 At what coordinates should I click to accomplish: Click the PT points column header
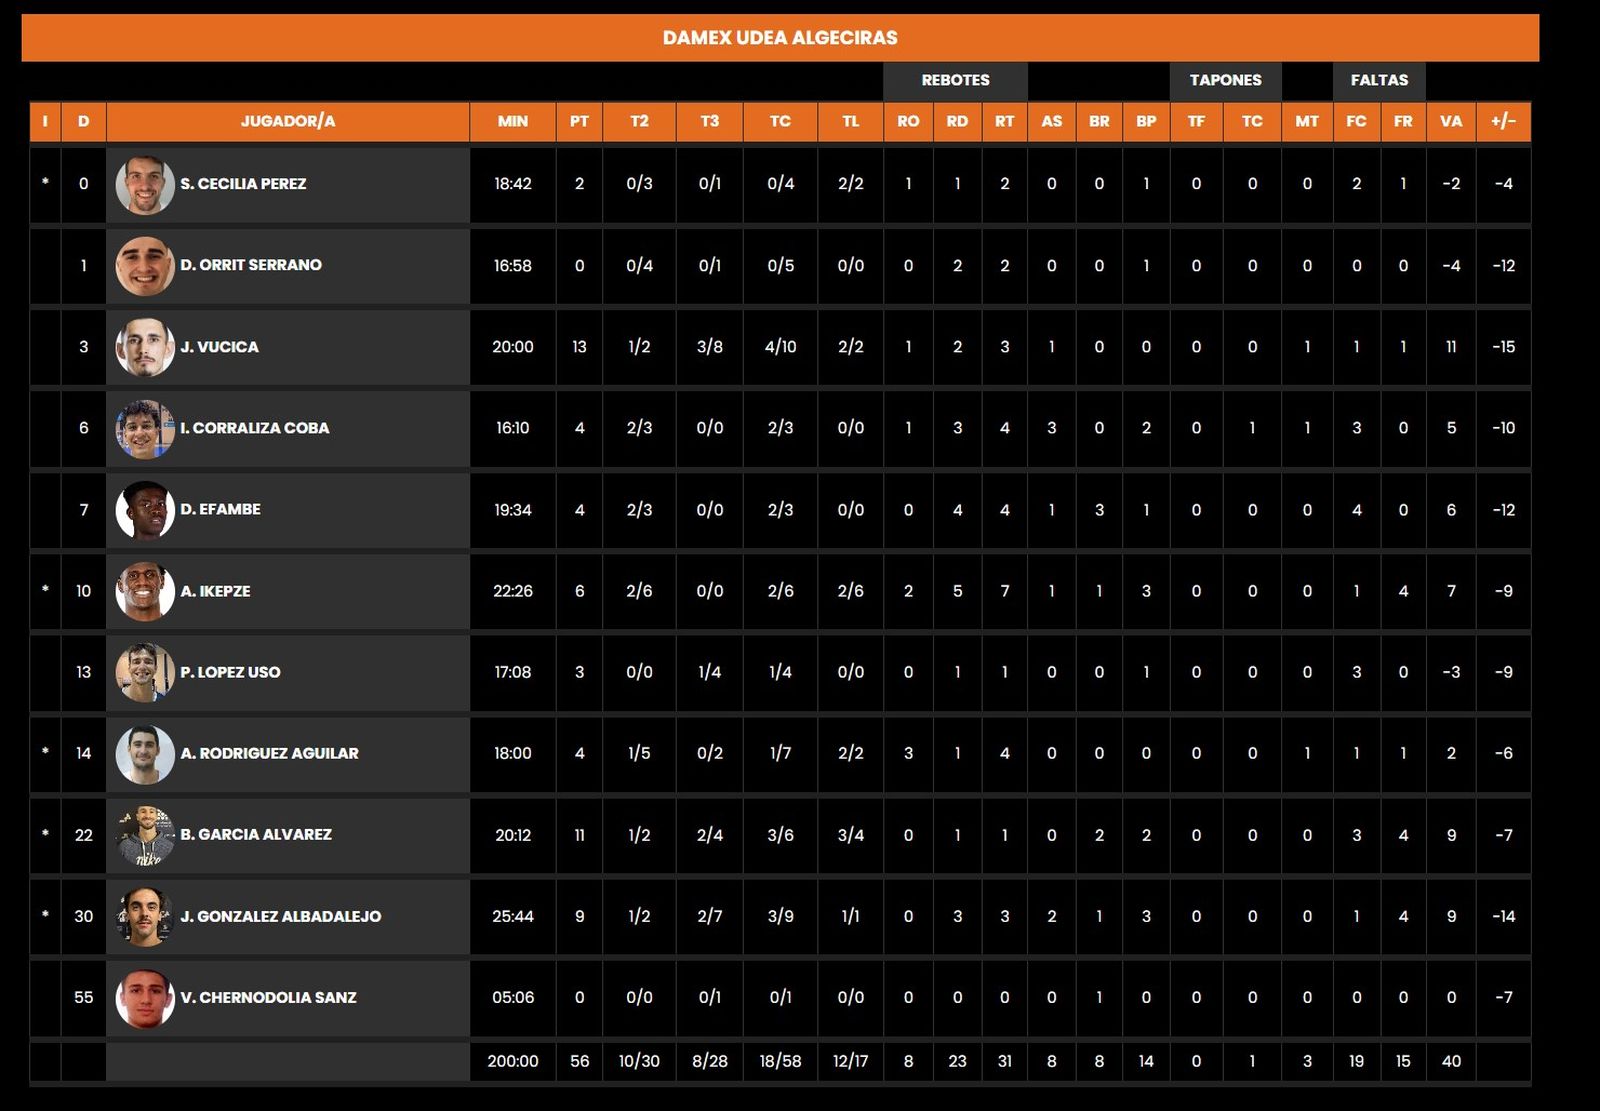click(x=579, y=121)
